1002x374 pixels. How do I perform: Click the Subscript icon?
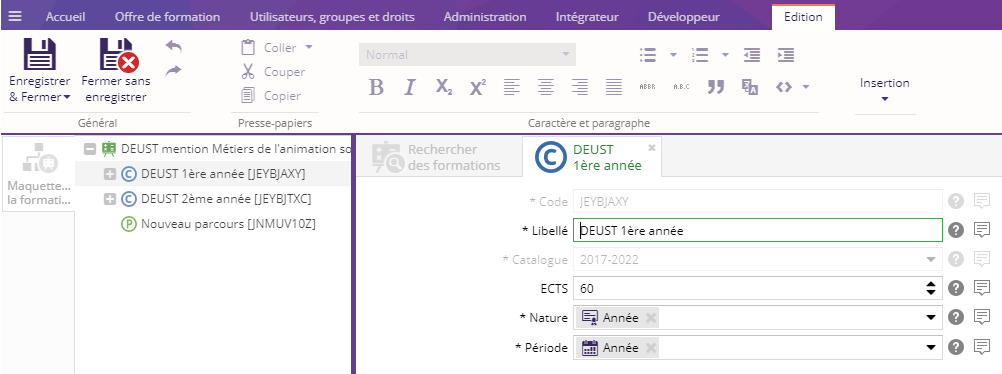[x=444, y=87]
